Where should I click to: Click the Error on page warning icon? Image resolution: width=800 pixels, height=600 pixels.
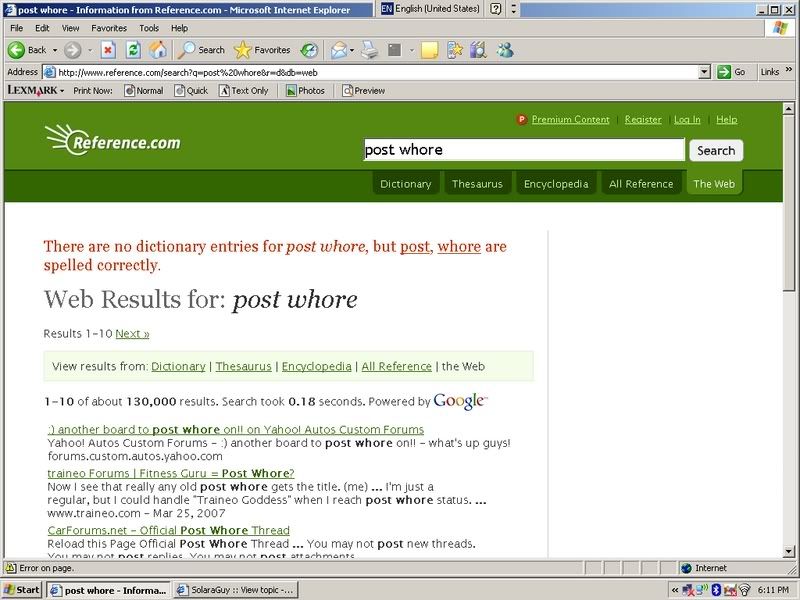pos(10,568)
